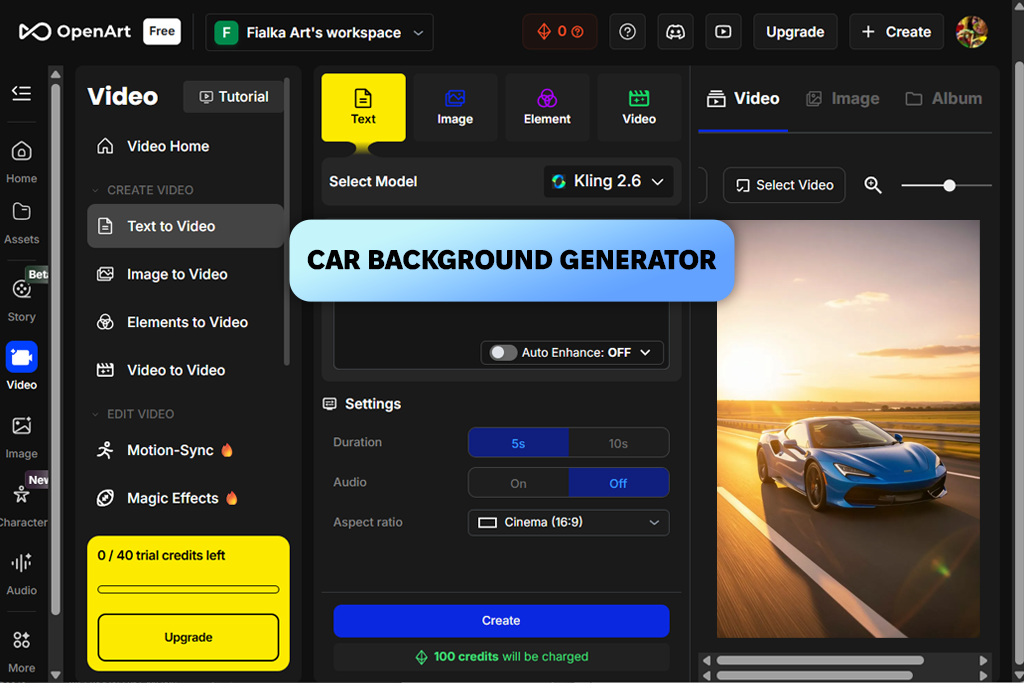Open Magic Effects tool
The image size is (1024, 683).
click(185, 498)
